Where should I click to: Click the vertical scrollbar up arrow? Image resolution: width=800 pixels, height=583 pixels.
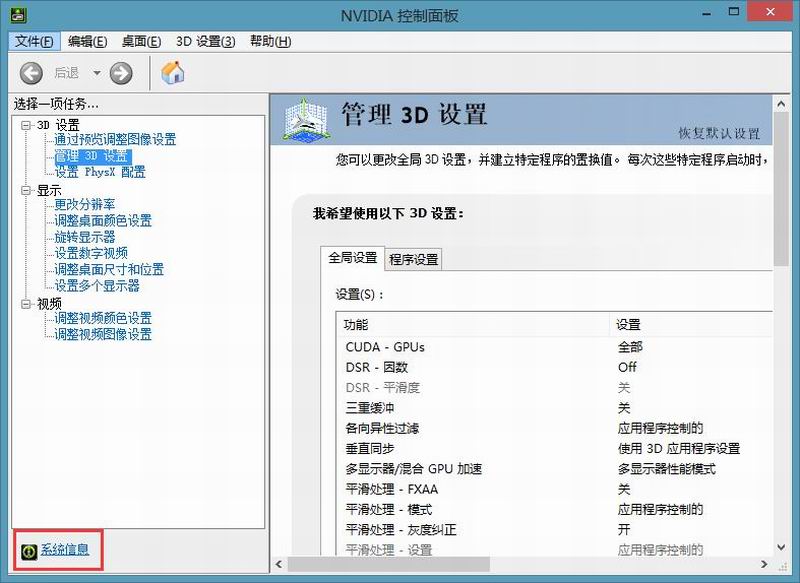[x=781, y=105]
